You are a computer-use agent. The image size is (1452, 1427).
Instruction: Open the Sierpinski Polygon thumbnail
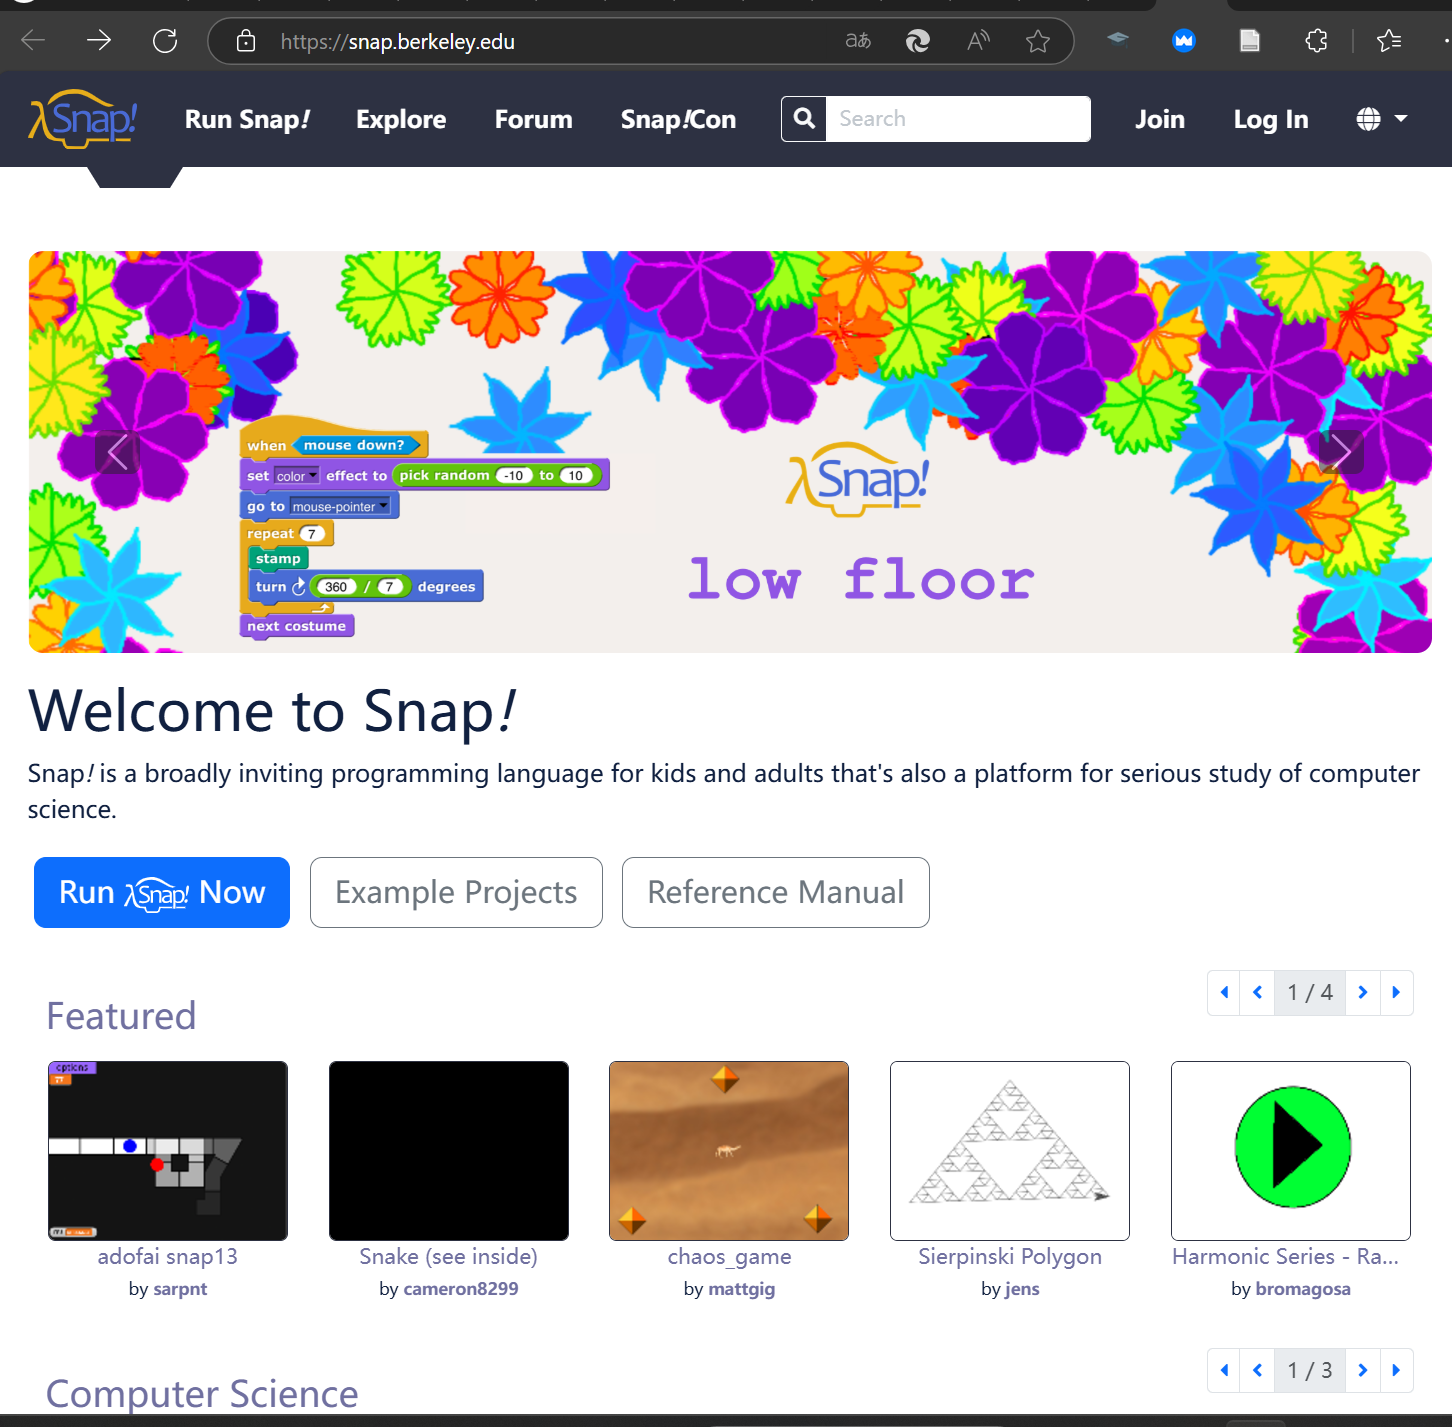(x=1010, y=1151)
